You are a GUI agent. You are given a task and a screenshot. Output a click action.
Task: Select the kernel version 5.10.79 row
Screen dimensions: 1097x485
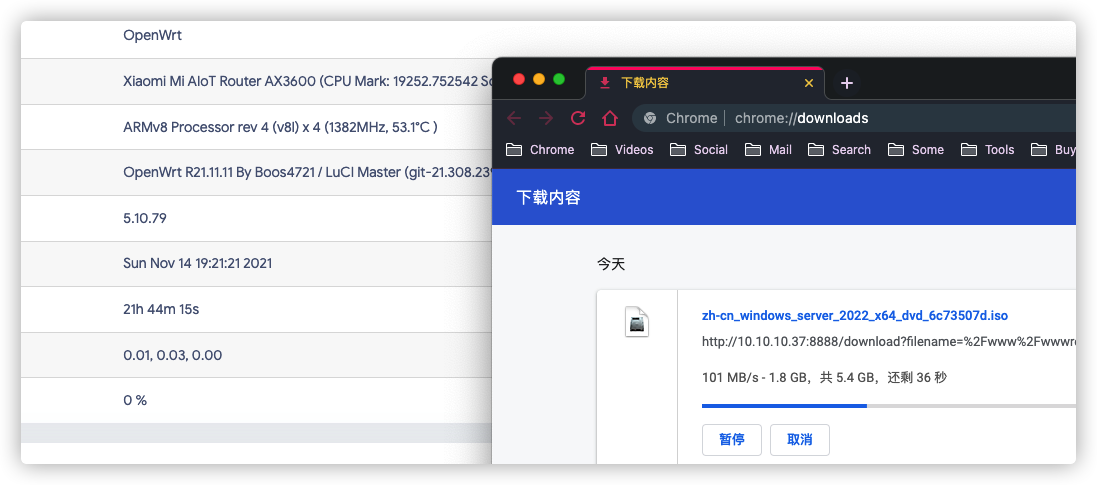point(256,218)
